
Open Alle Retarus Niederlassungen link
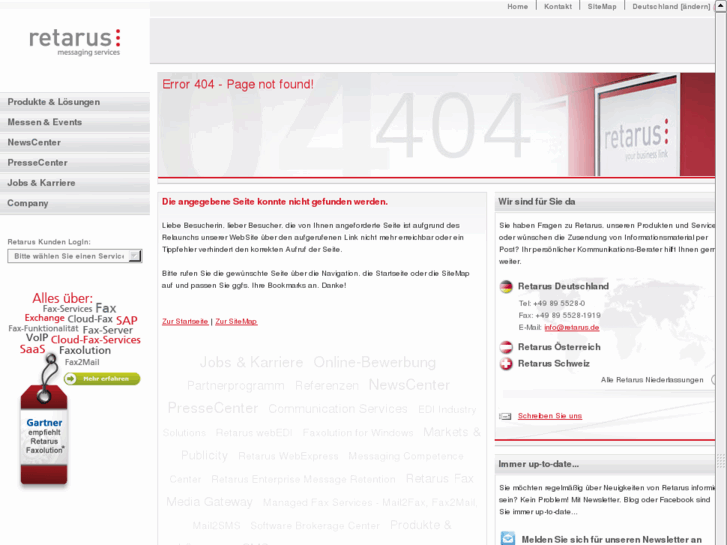[652, 380]
